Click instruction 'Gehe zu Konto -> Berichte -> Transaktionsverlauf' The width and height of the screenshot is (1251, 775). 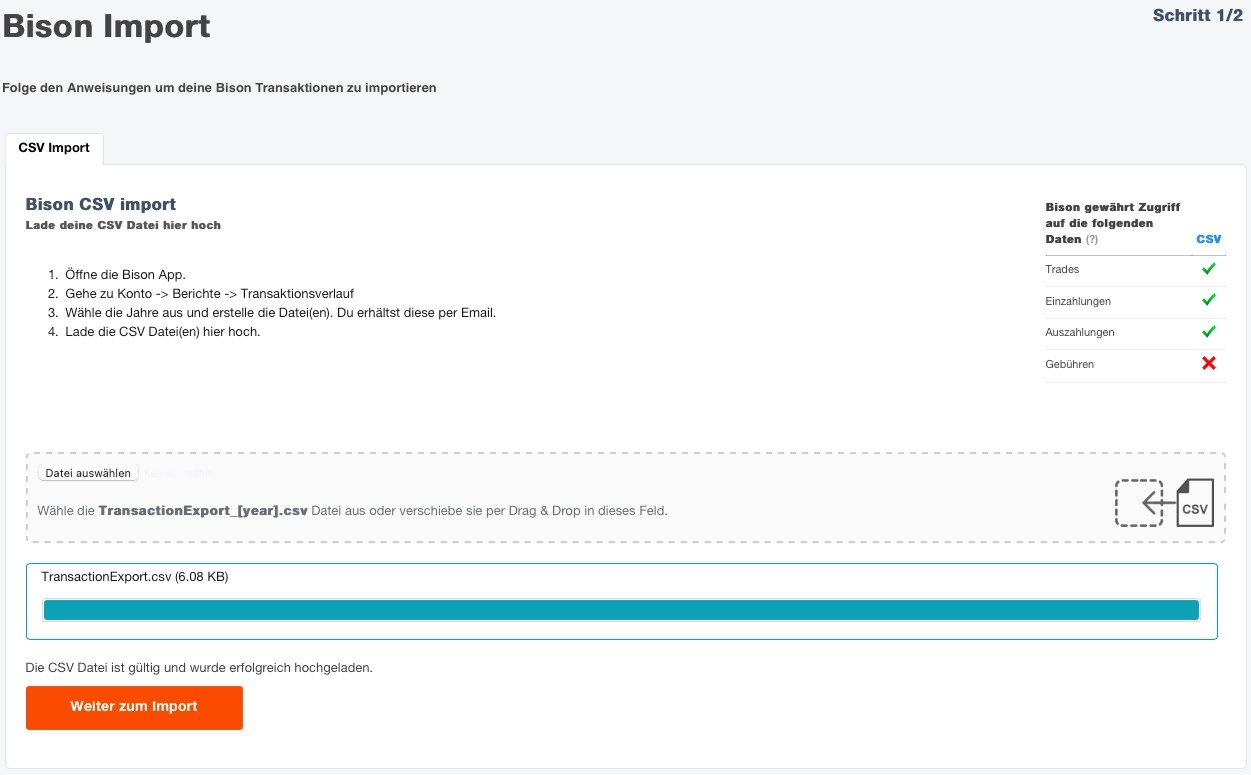pos(210,293)
